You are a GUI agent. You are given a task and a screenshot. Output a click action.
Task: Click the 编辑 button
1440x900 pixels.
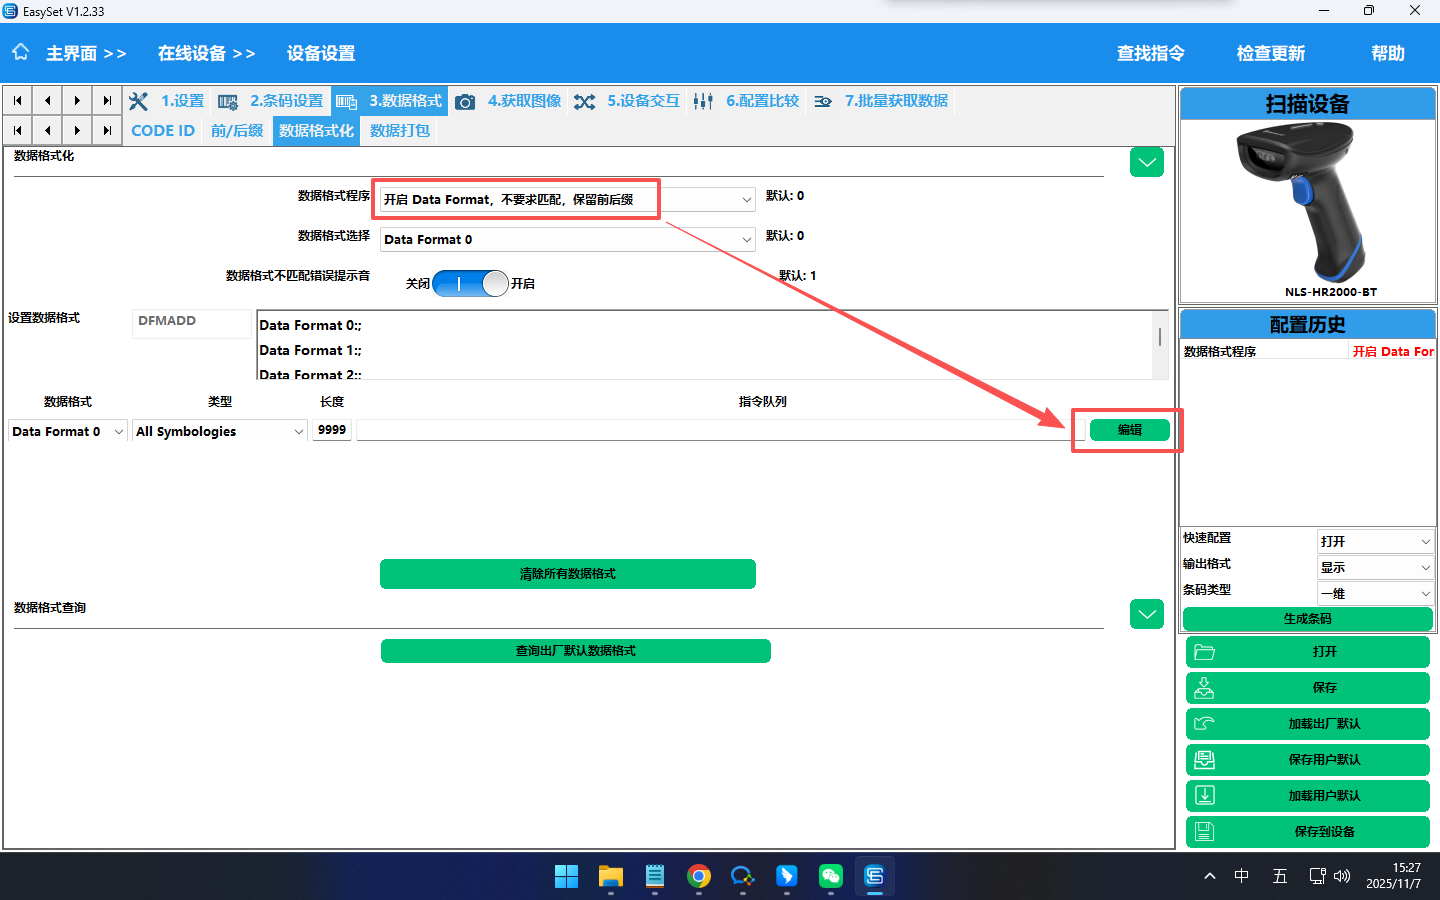(1129, 430)
